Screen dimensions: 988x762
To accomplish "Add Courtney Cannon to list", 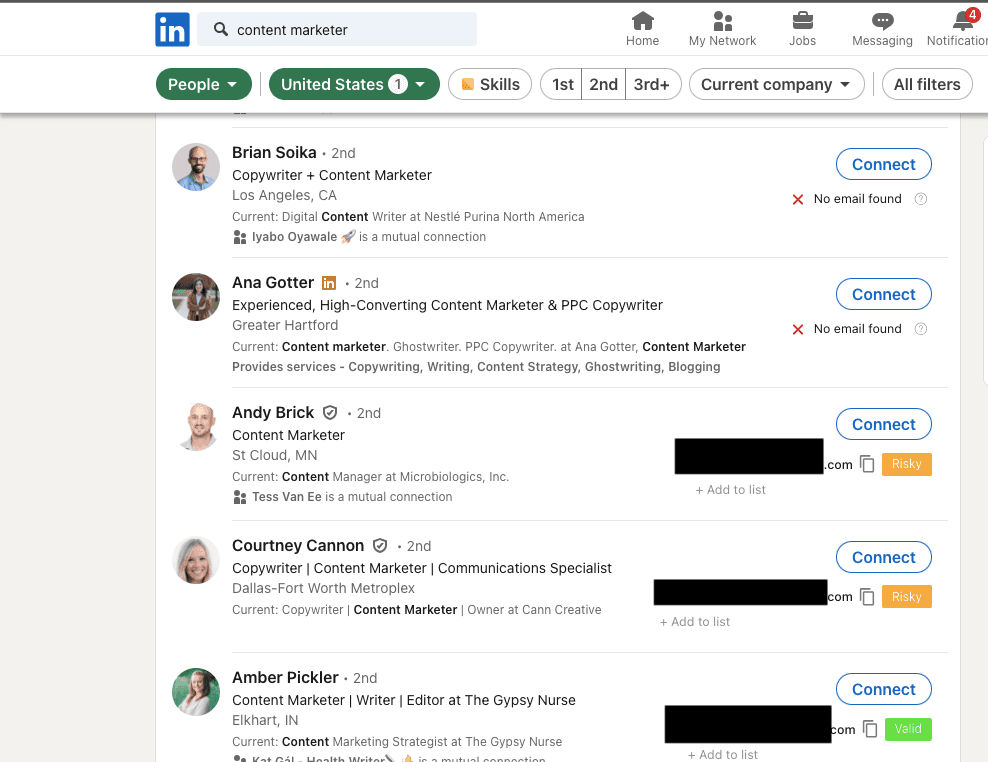I will [x=694, y=622].
